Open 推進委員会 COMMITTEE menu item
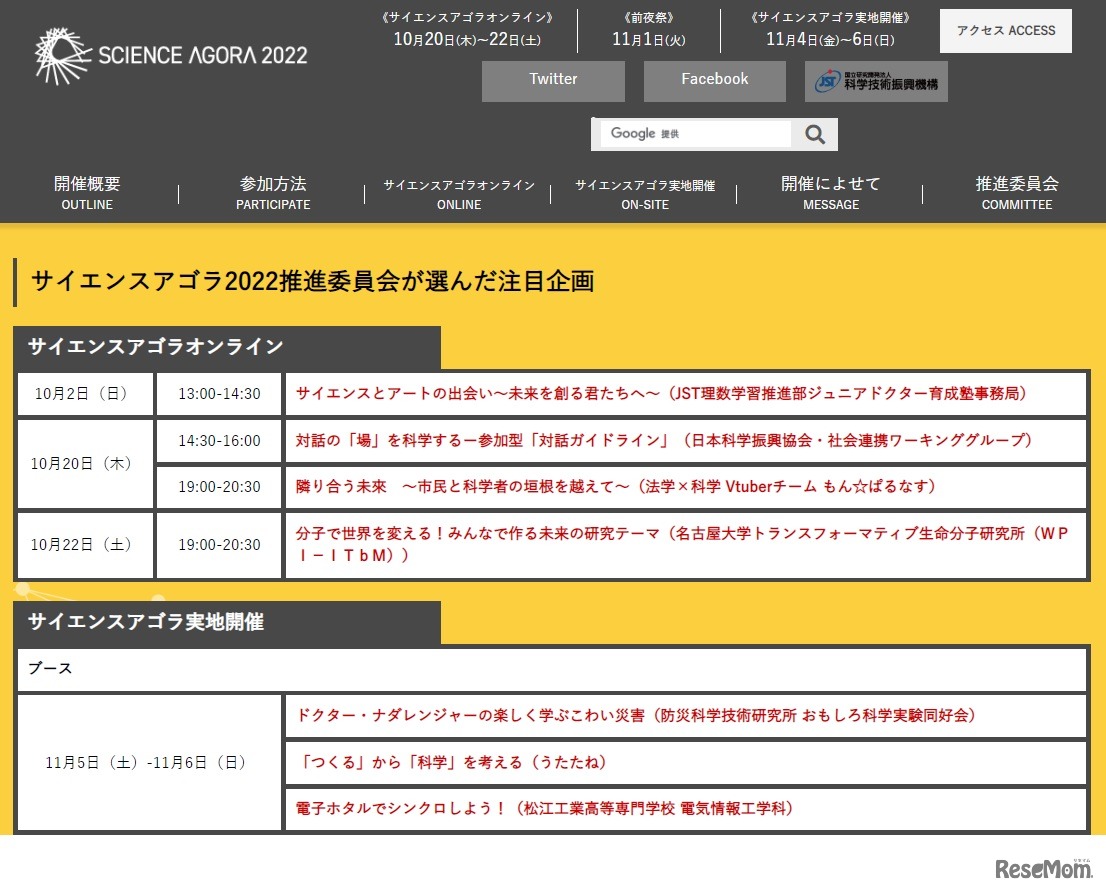Image resolution: width=1106 pixels, height=892 pixels. click(x=1017, y=193)
